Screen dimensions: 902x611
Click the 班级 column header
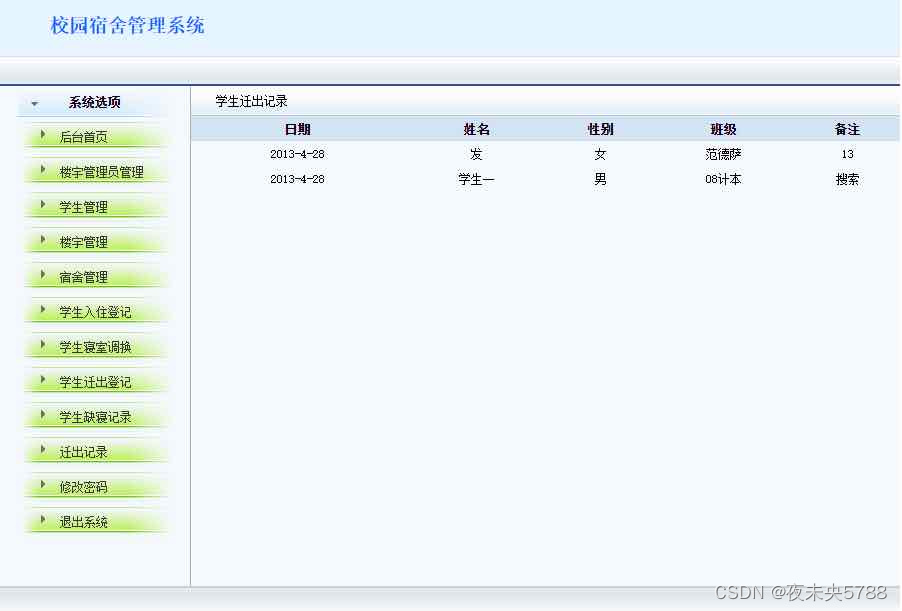pos(723,129)
